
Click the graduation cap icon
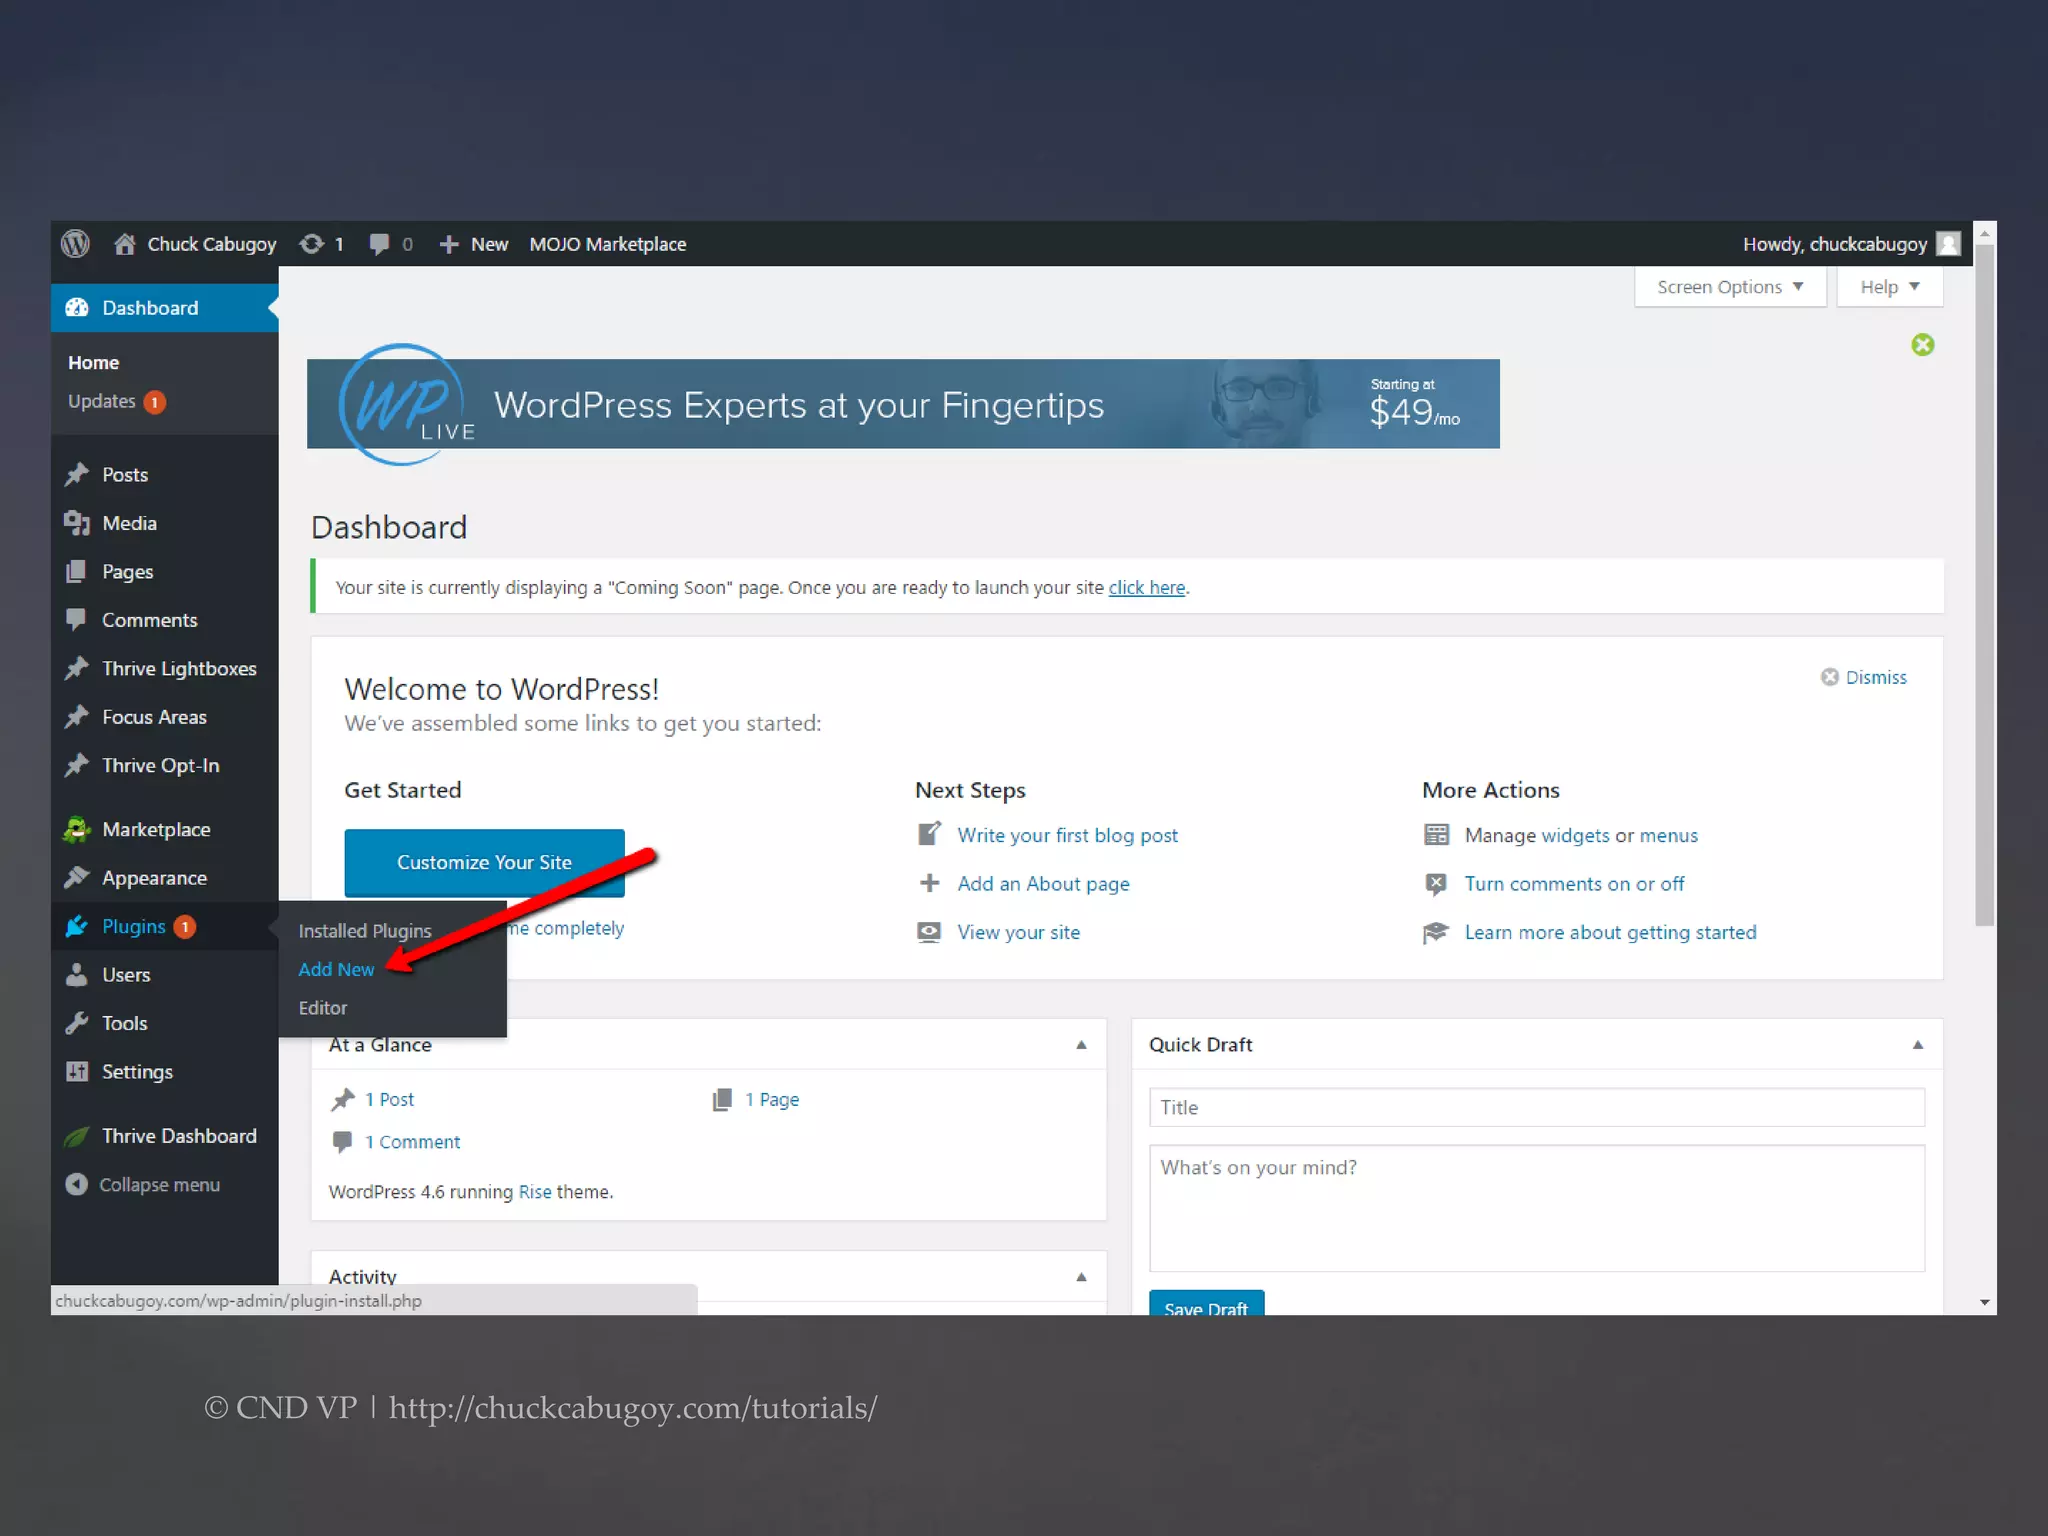pos(1436,932)
